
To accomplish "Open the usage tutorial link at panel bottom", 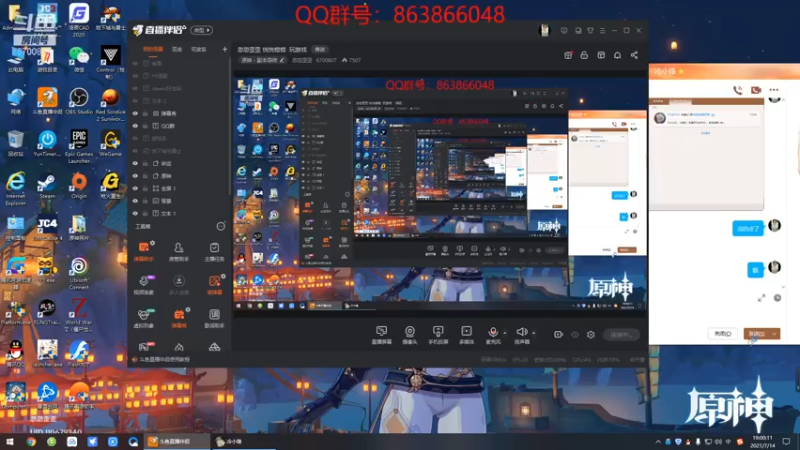I will click(164, 359).
